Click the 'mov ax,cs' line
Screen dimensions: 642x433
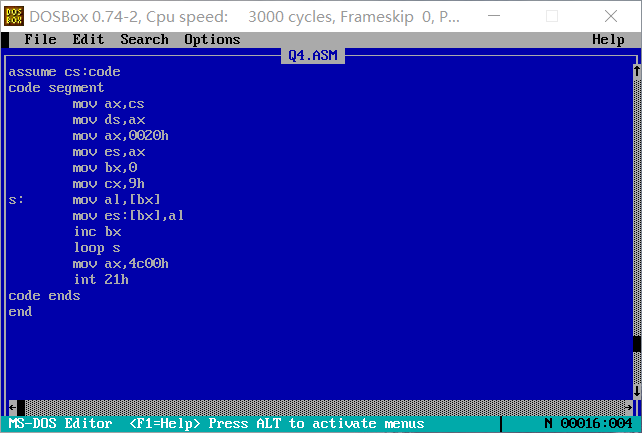click(x=108, y=104)
